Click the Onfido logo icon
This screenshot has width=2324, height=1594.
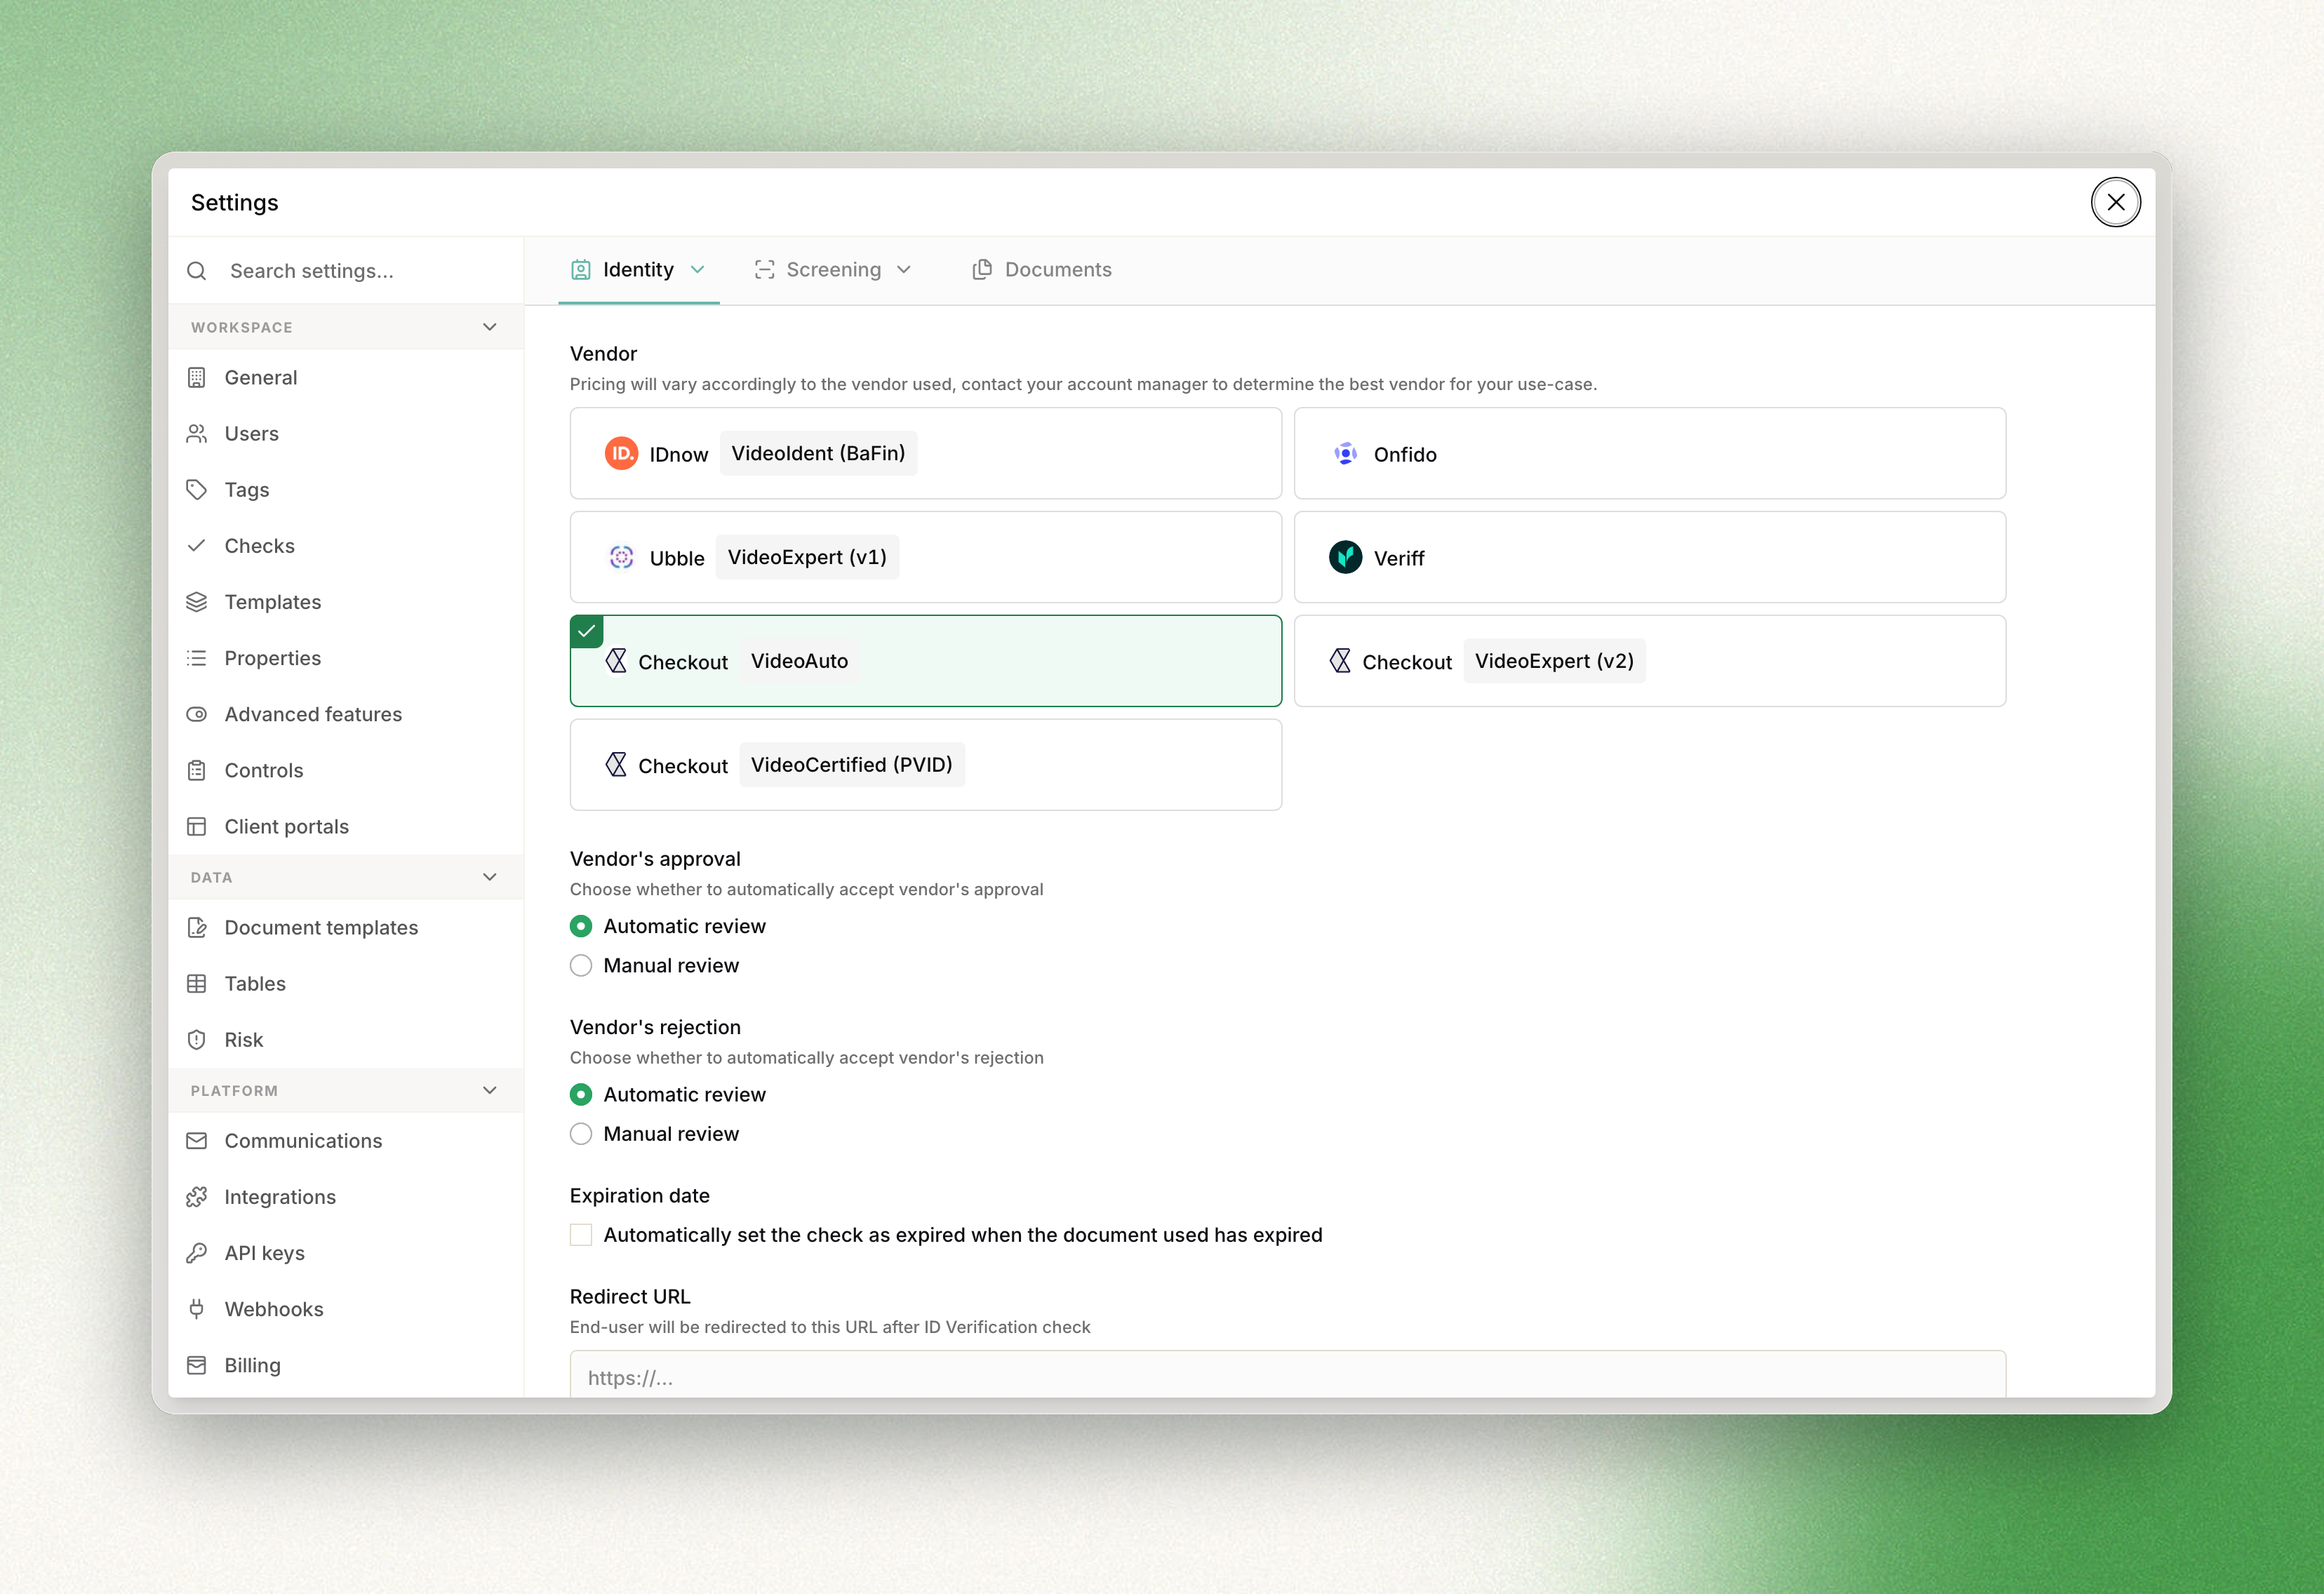[1346, 454]
